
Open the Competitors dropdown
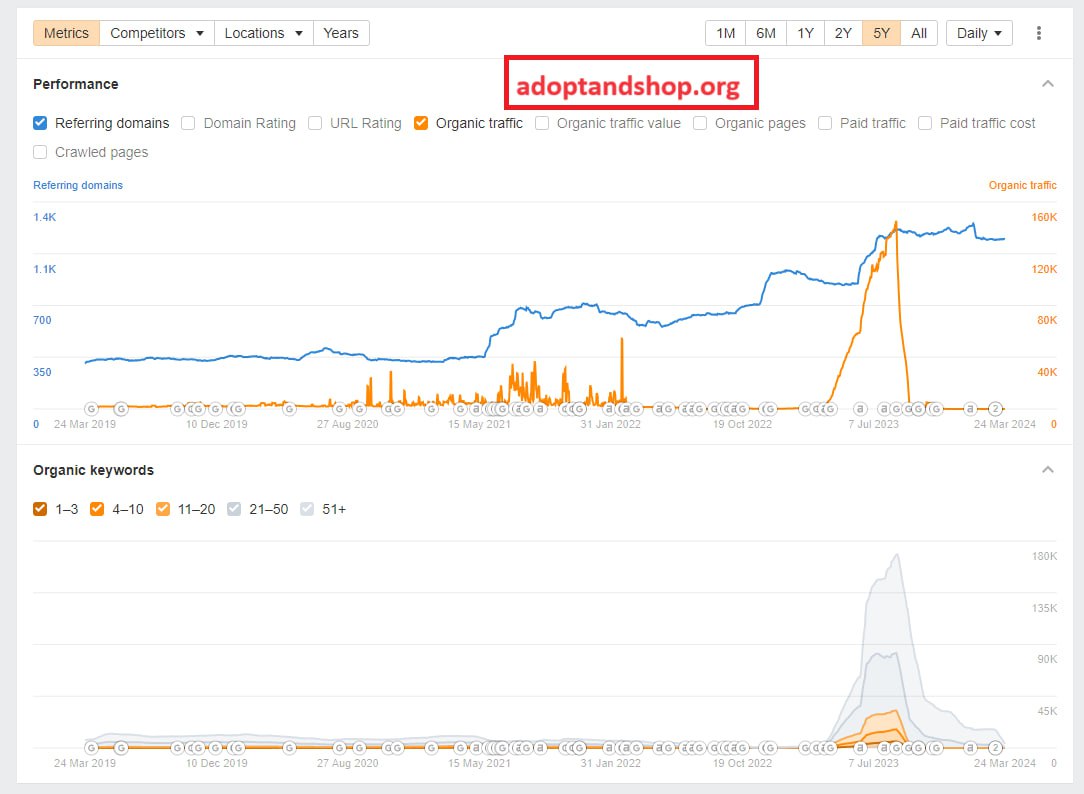[x=157, y=33]
